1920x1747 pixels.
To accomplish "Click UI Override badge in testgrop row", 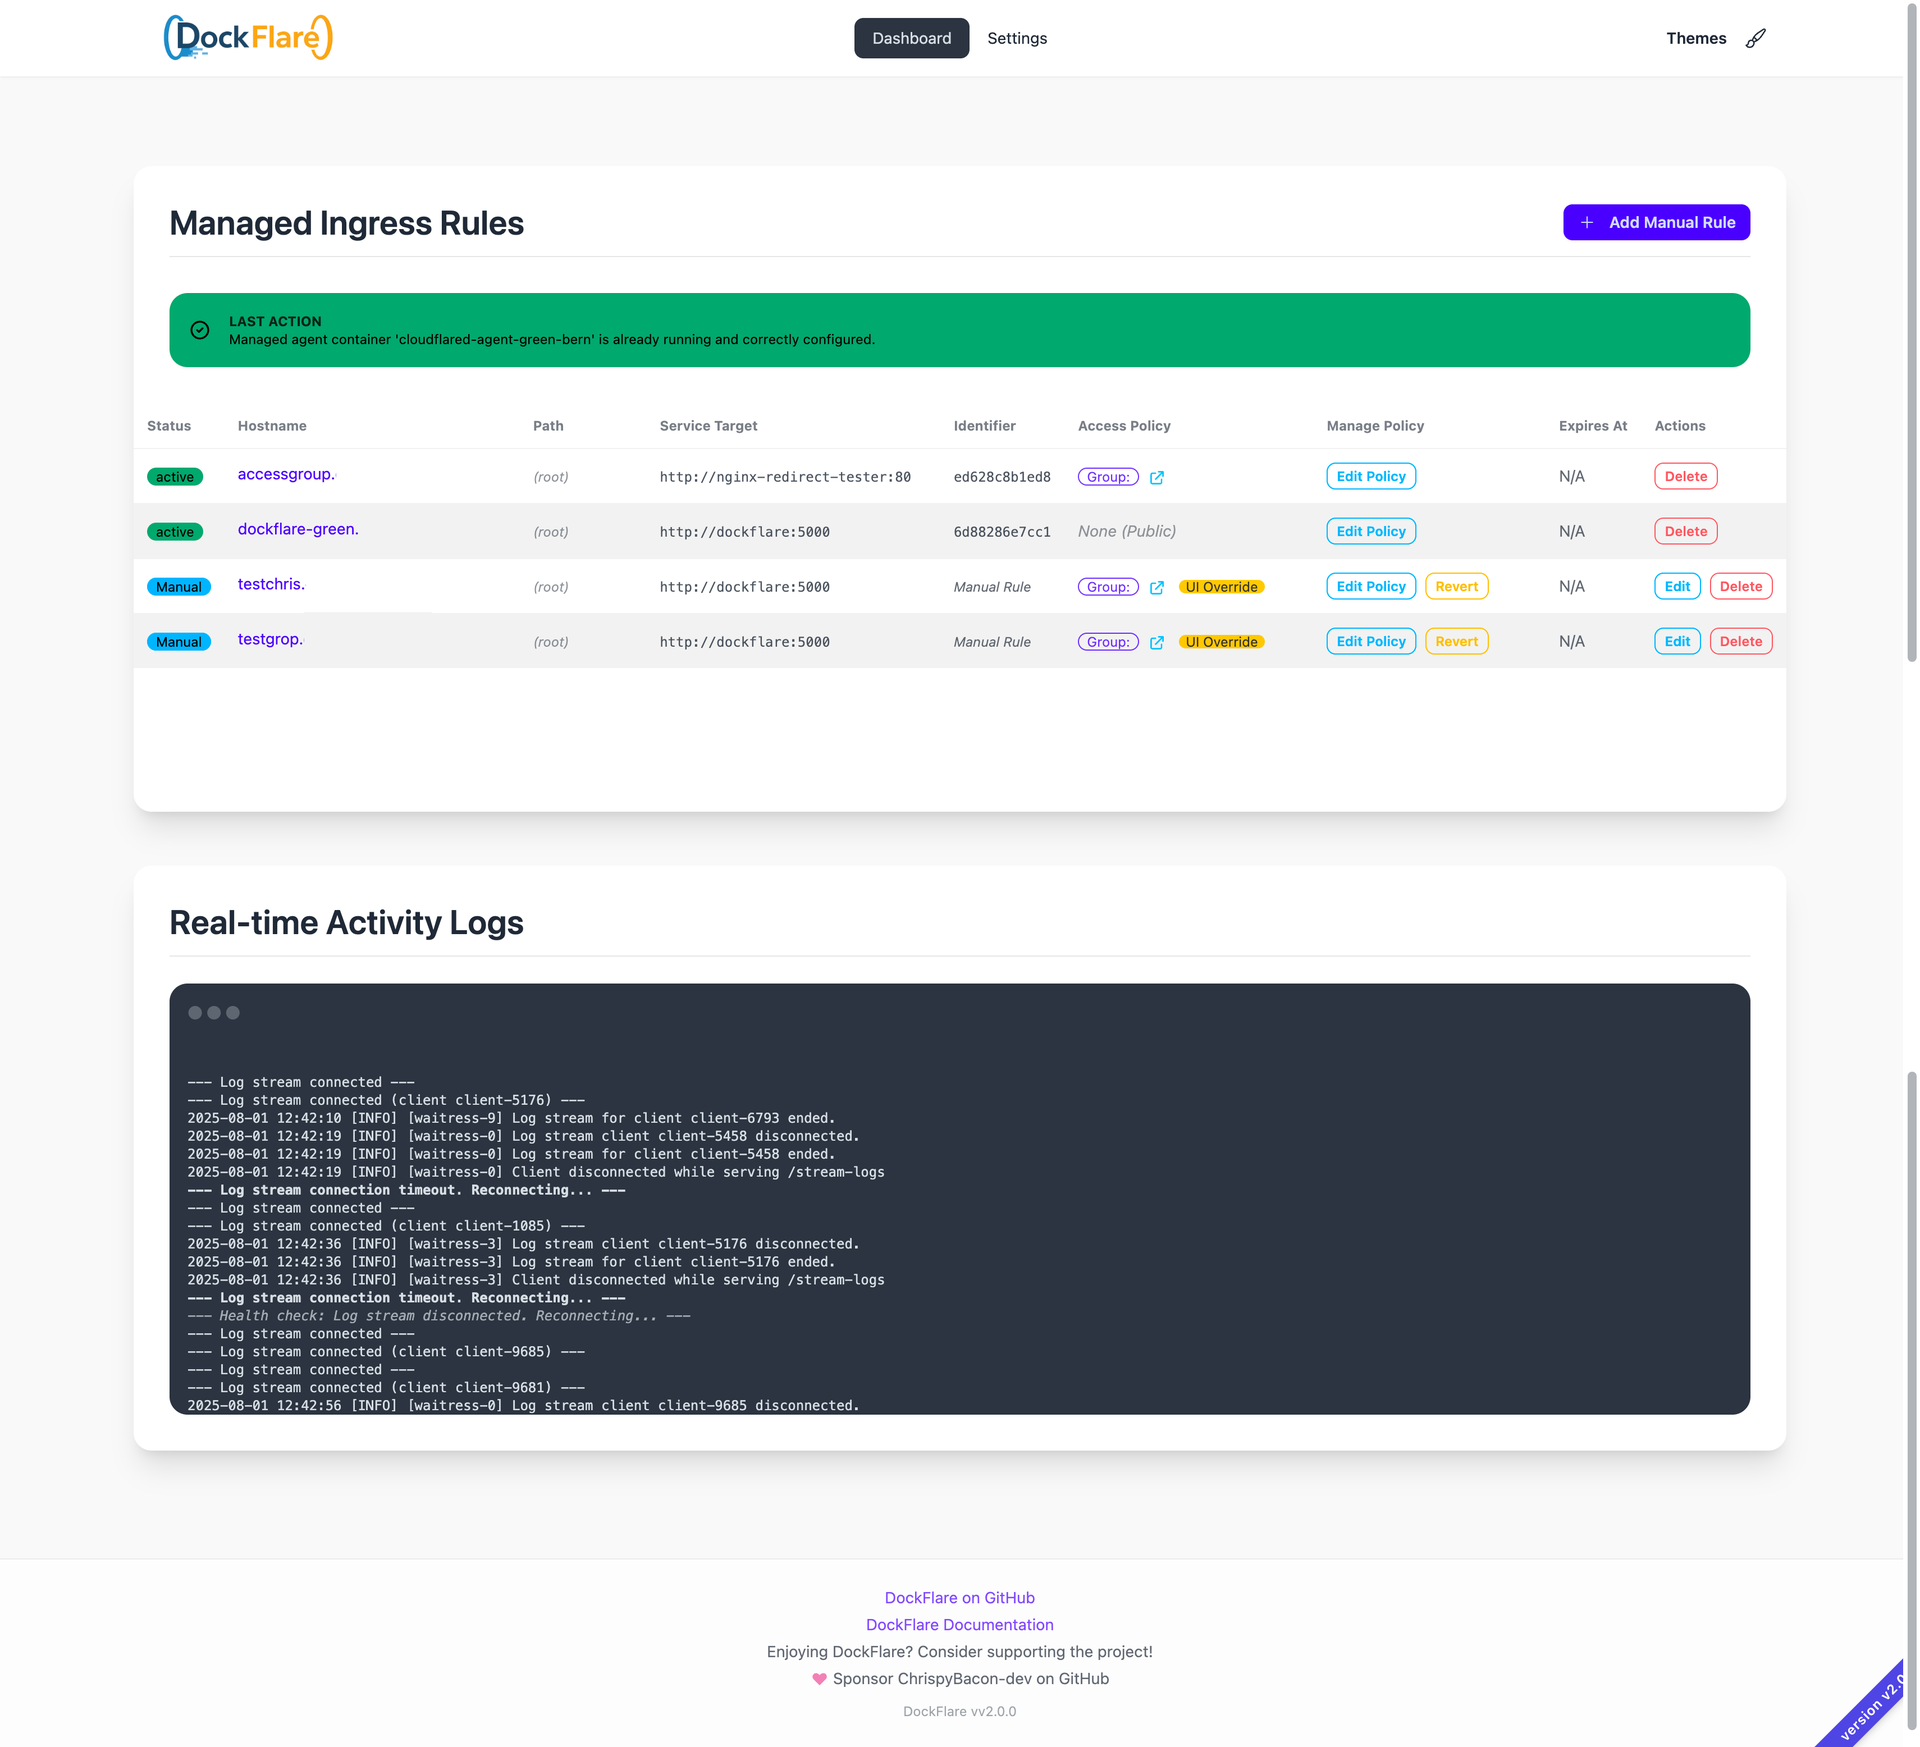I will (x=1221, y=642).
